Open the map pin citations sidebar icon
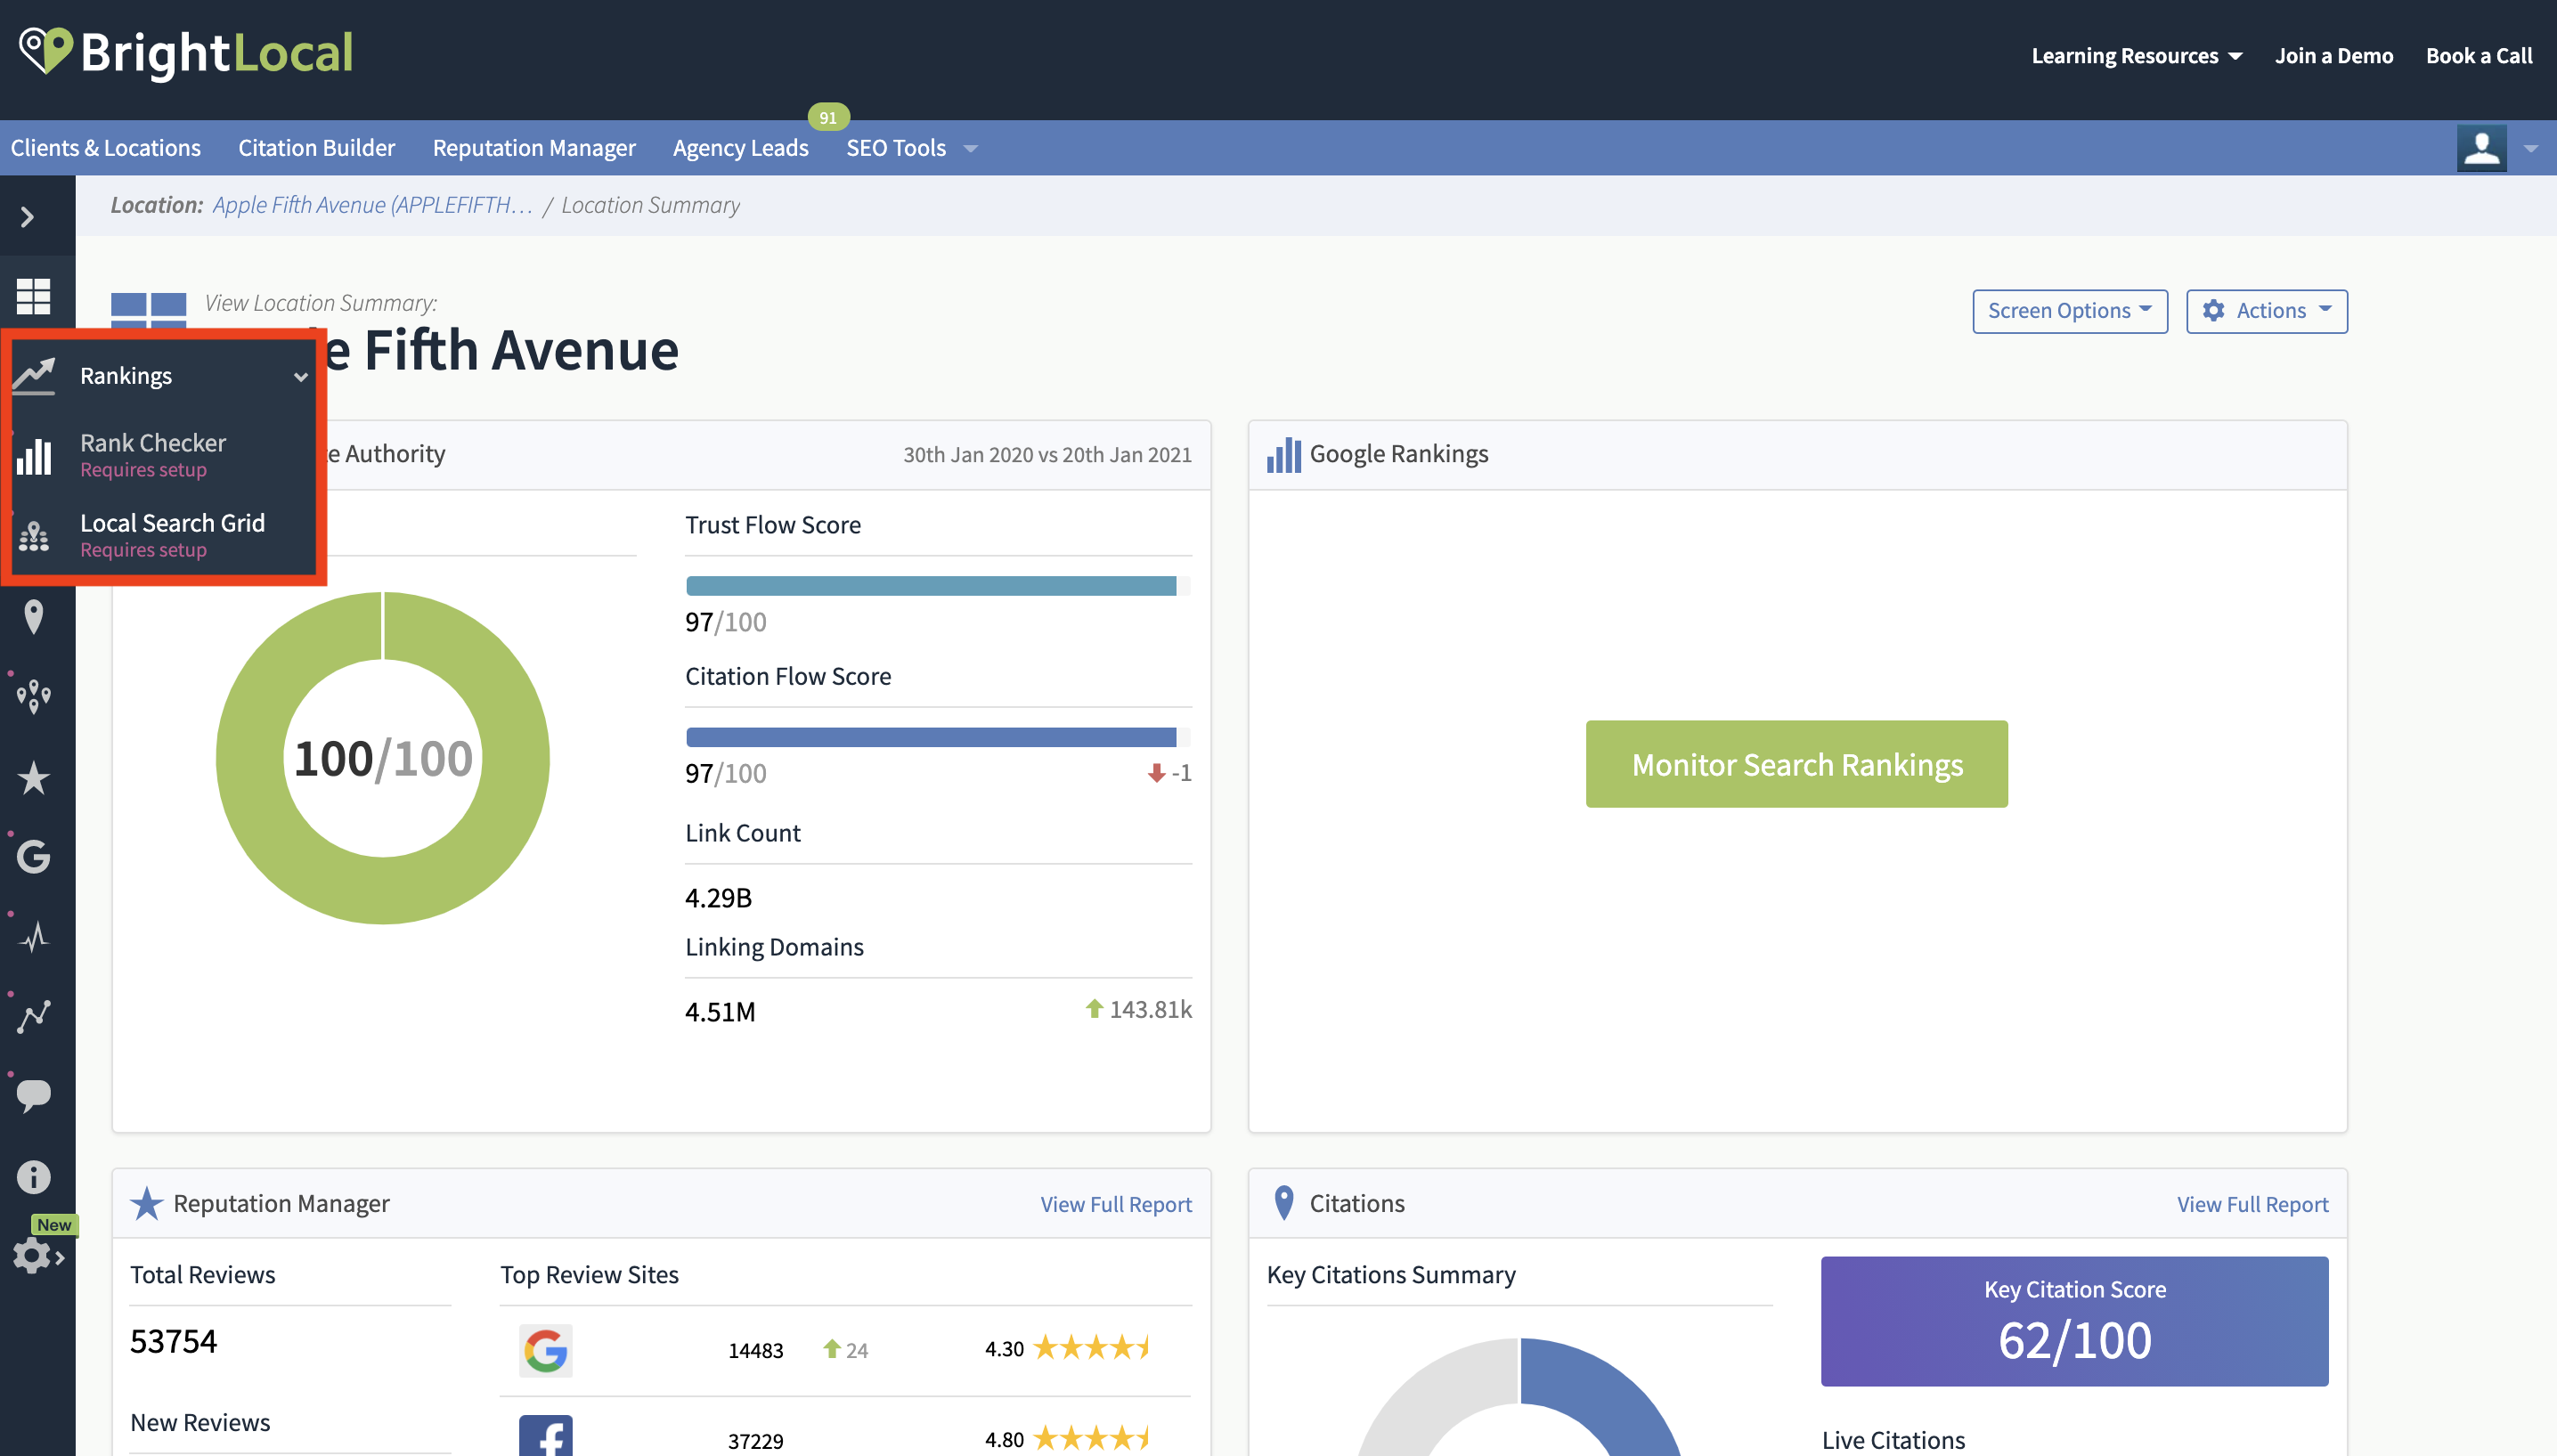Viewport: 2557px width, 1456px height. coord(33,617)
